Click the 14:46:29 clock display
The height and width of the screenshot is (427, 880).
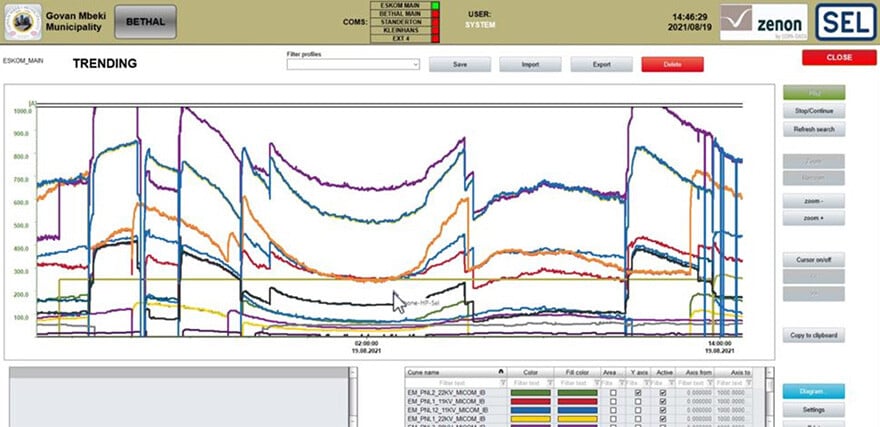tap(691, 17)
